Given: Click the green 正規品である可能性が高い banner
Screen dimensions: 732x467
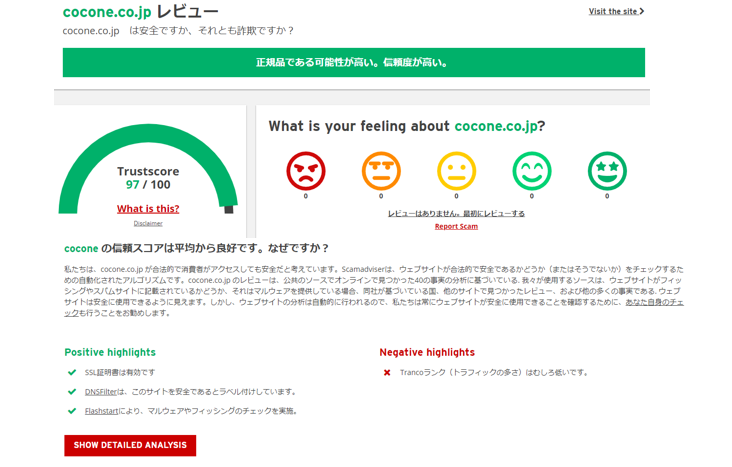Looking at the screenshot, I should [353, 62].
